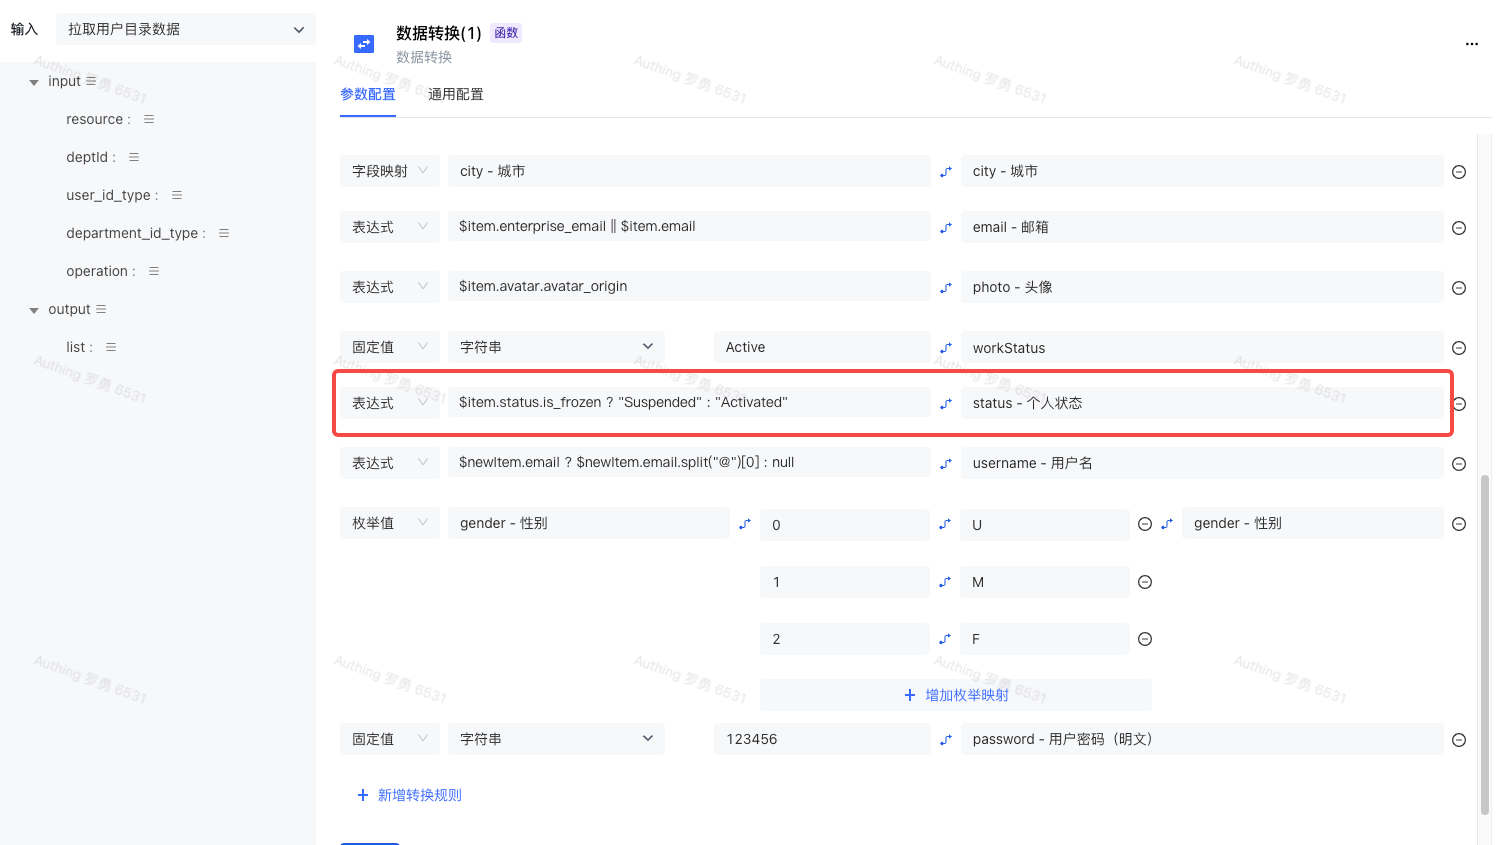Open the 字段映射 rule type dropdown

tap(389, 171)
